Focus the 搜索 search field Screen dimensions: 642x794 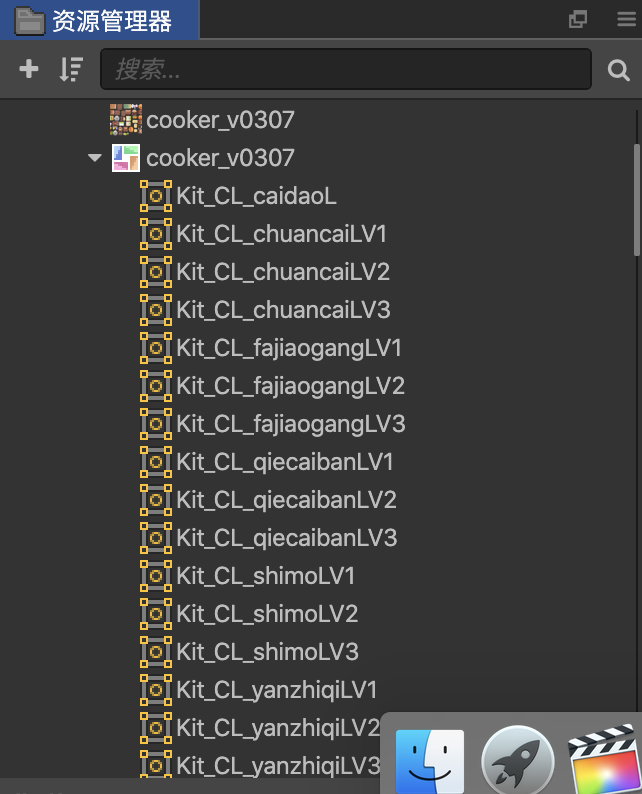346,69
